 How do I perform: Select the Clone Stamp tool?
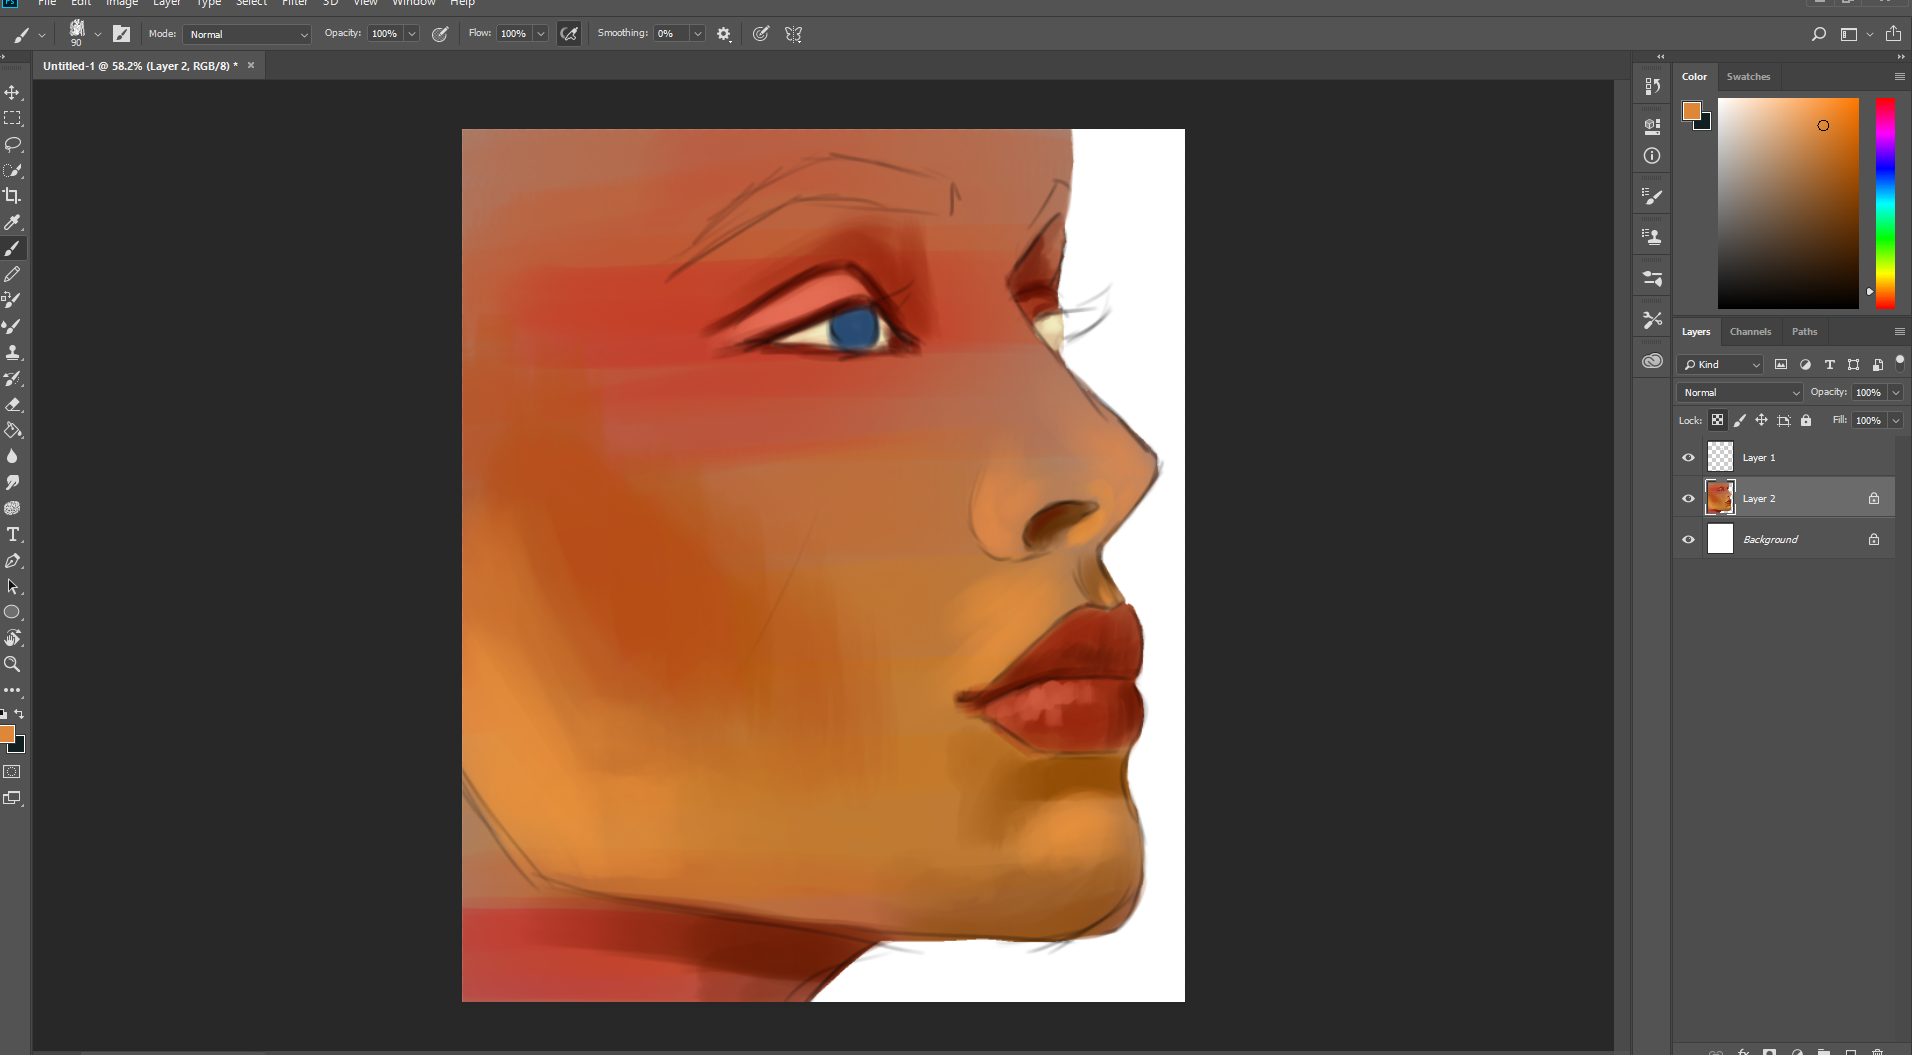point(12,352)
